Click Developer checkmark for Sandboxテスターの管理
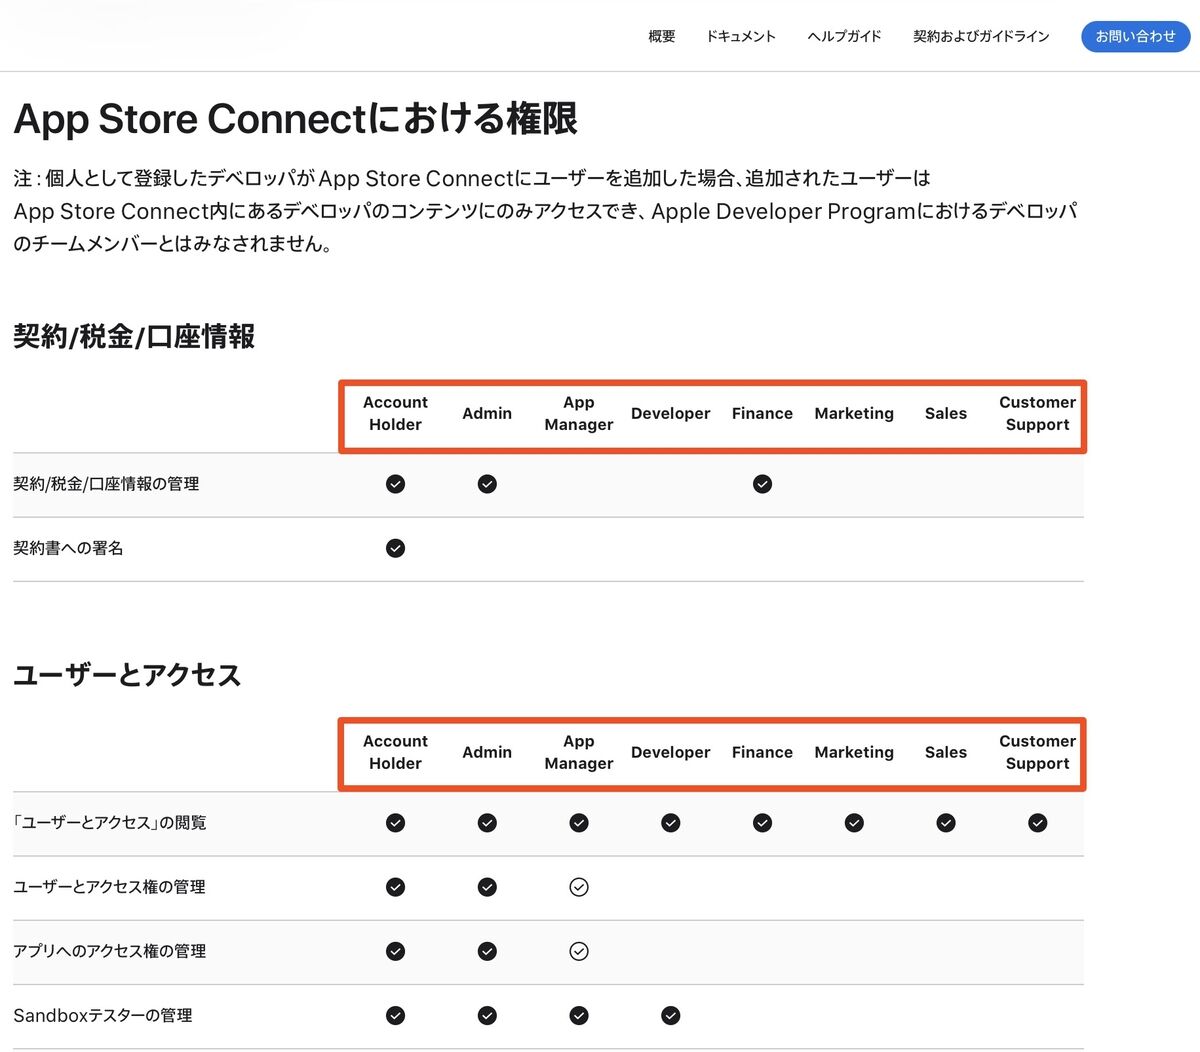 [671, 1015]
